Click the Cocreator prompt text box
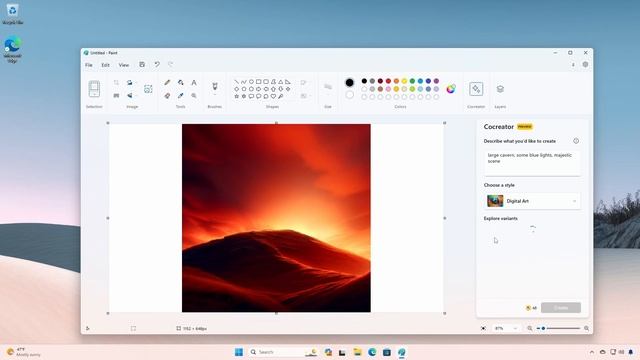Screen dimensions: 640x360 coord(532,163)
